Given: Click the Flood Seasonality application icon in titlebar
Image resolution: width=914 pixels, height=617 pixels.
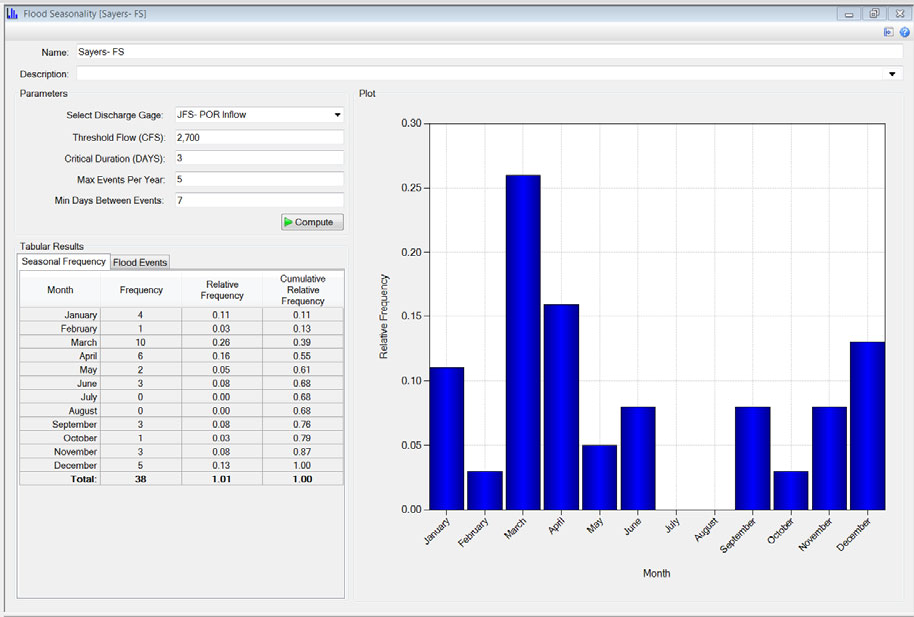Looking at the screenshot, I should tap(13, 13).
